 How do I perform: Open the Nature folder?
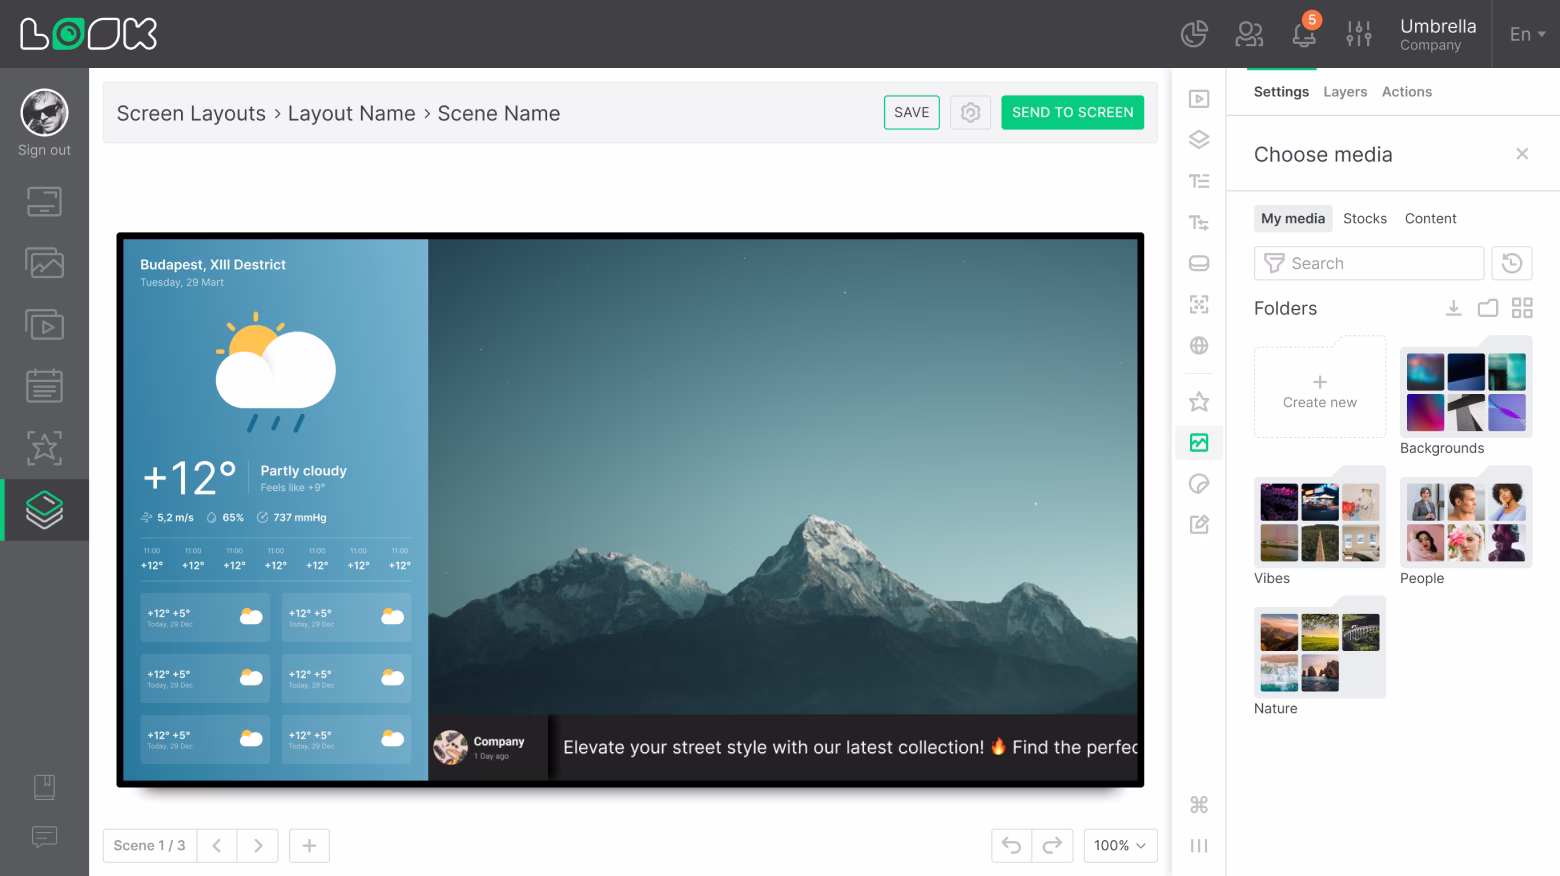[x=1320, y=647]
